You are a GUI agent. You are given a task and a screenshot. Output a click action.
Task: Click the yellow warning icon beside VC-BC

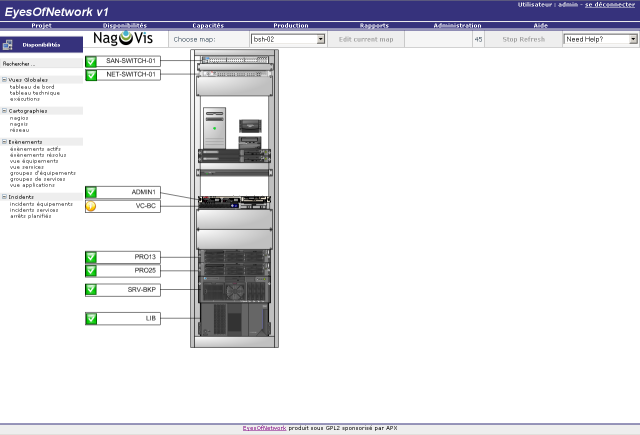coord(91,206)
